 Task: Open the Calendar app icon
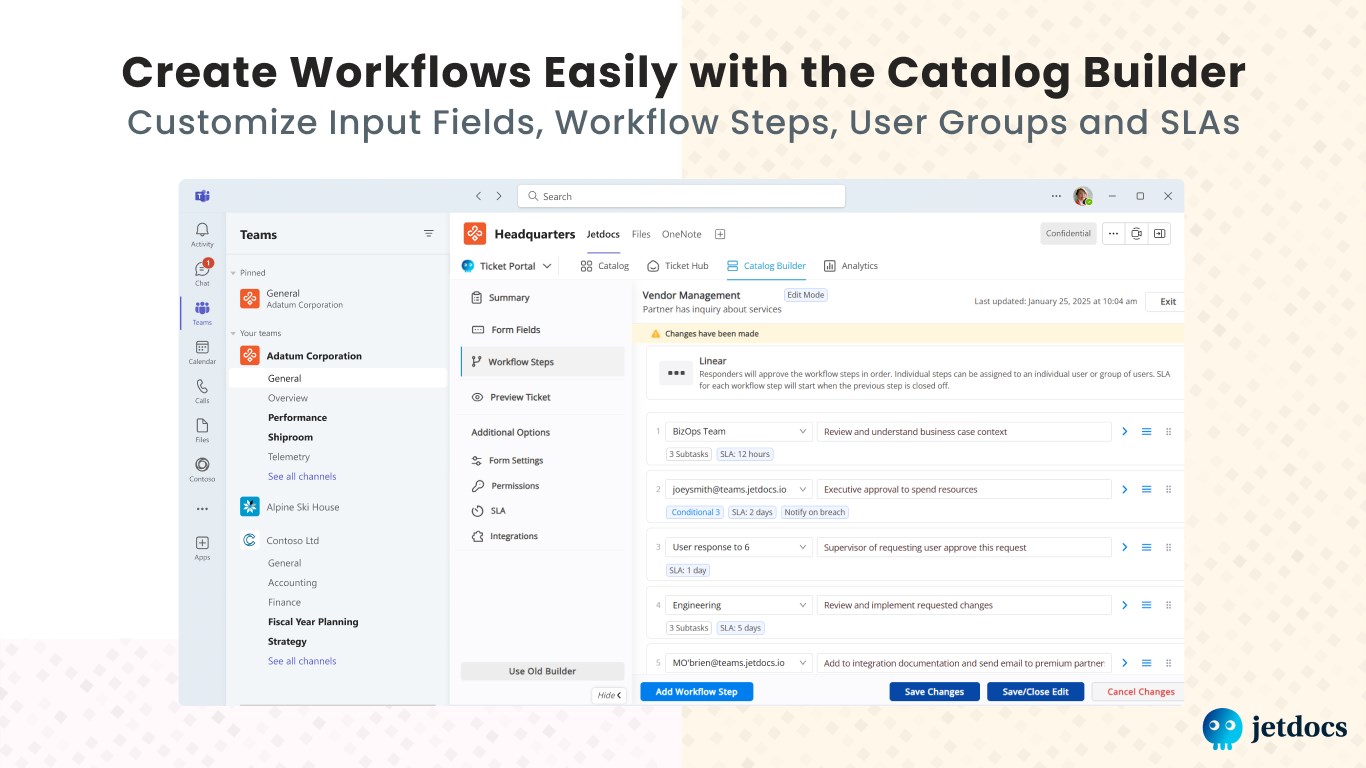tap(202, 351)
